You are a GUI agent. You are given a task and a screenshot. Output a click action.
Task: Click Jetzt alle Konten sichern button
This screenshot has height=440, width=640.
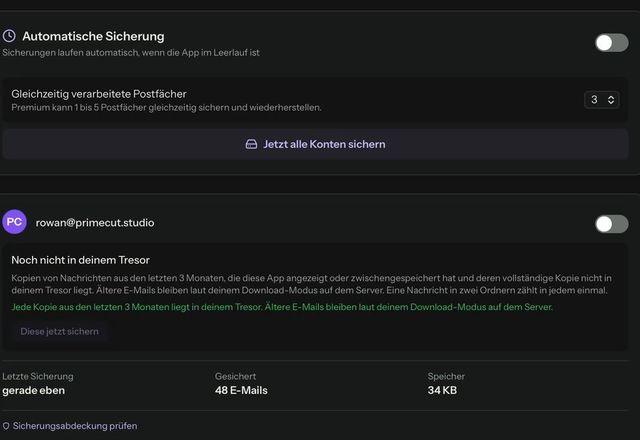tap(315, 144)
